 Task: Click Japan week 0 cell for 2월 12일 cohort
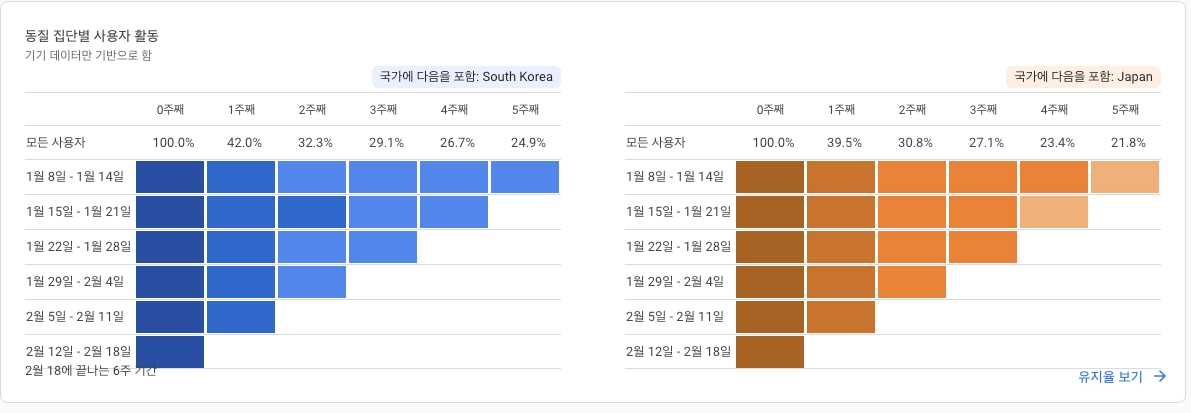[x=770, y=352]
